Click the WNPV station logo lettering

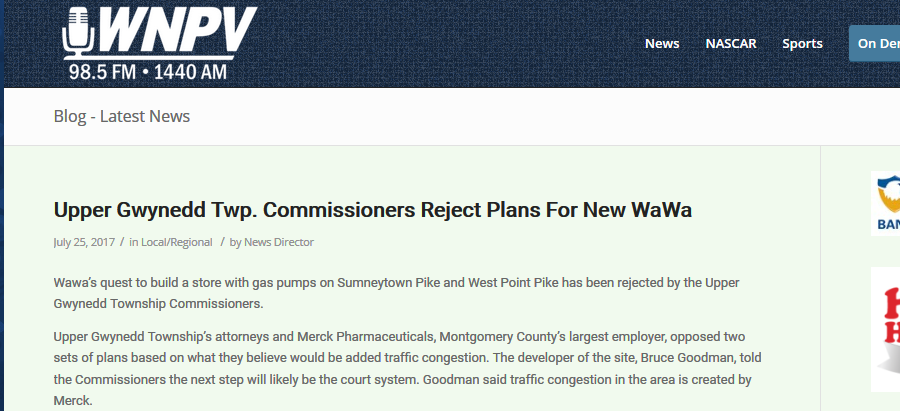click(x=177, y=29)
